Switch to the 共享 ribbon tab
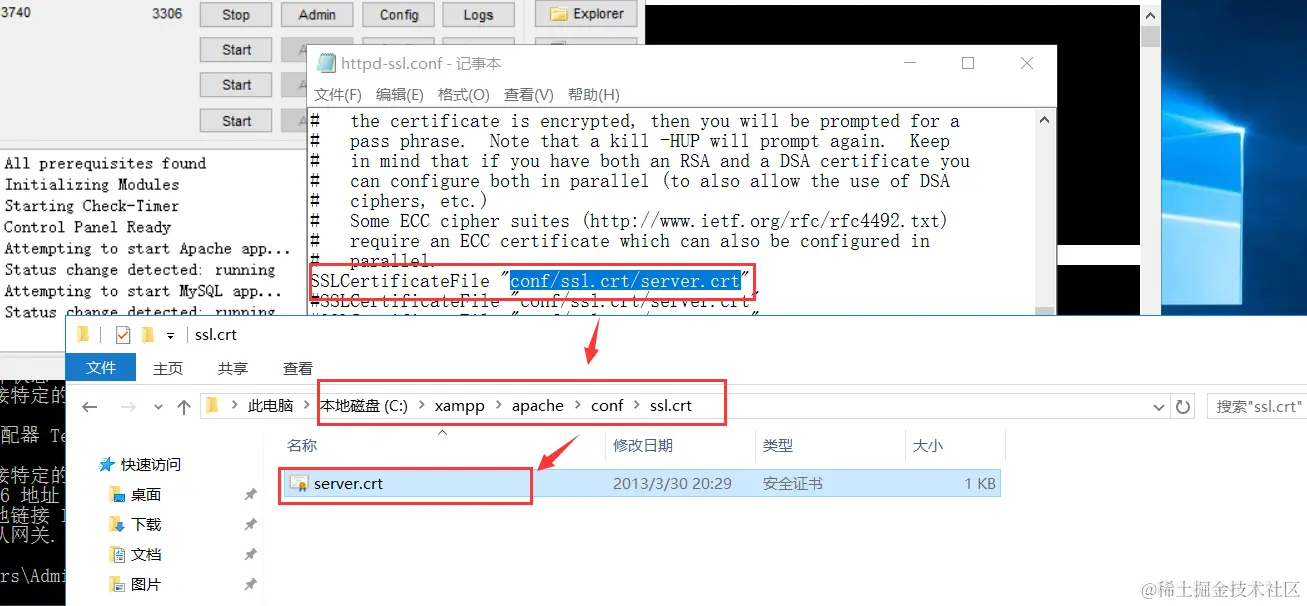The image size is (1307, 606). (233, 368)
